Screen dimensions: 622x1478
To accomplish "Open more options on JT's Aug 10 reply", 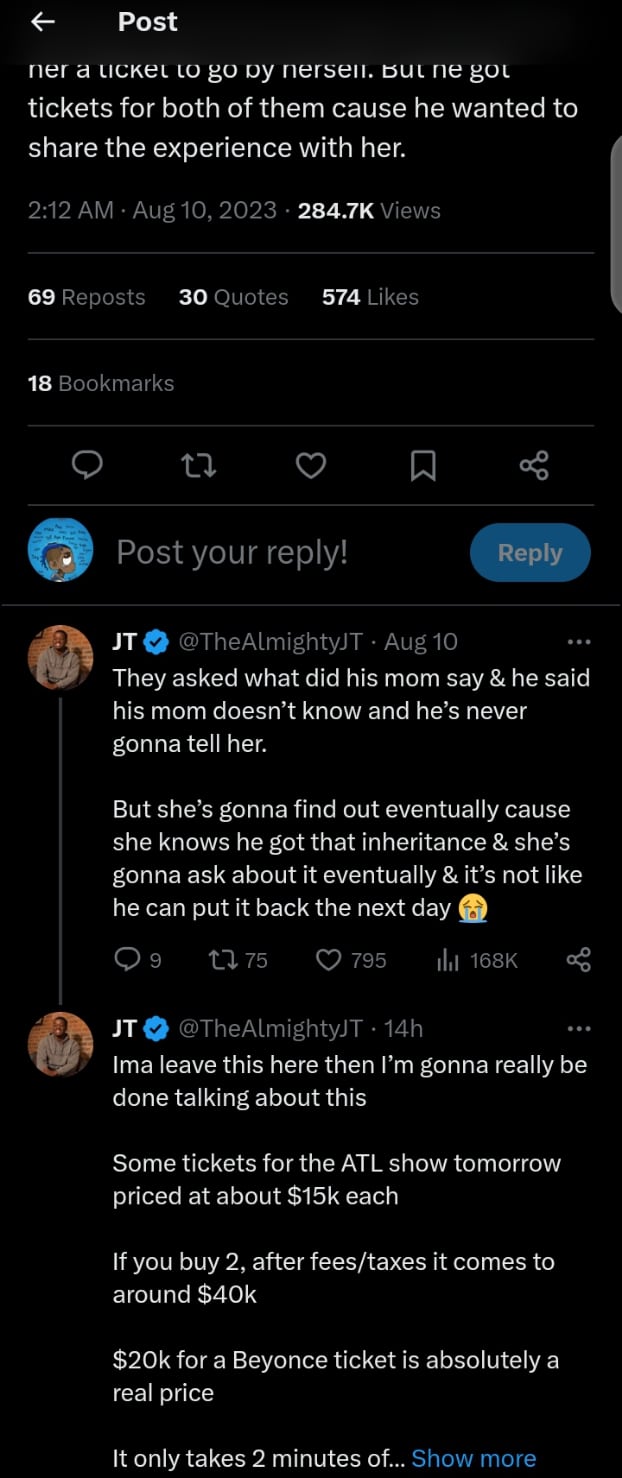I will point(578,642).
